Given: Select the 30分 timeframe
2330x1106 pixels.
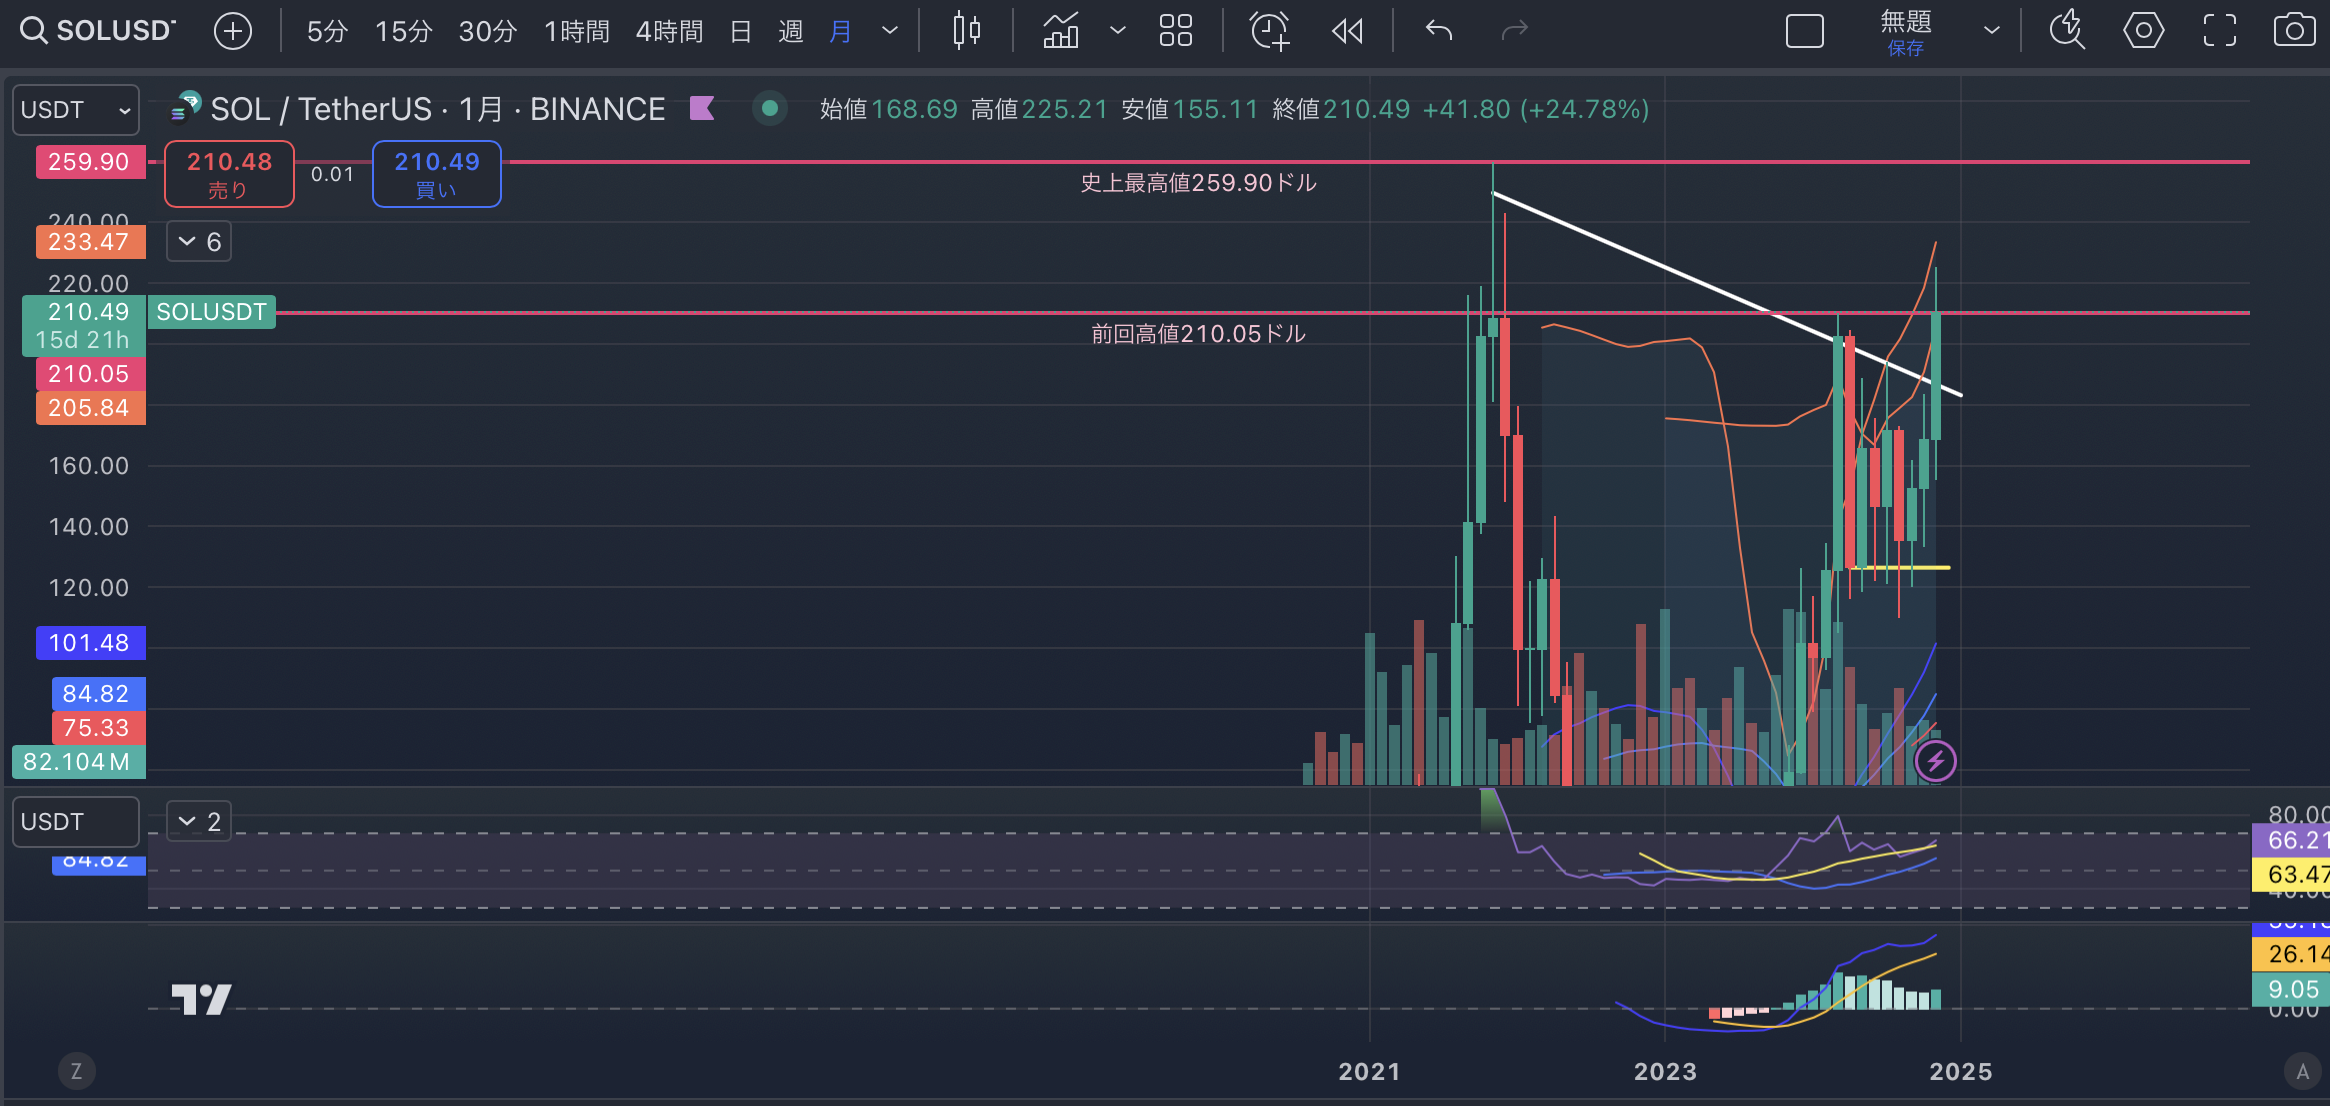Looking at the screenshot, I should [x=487, y=31].
